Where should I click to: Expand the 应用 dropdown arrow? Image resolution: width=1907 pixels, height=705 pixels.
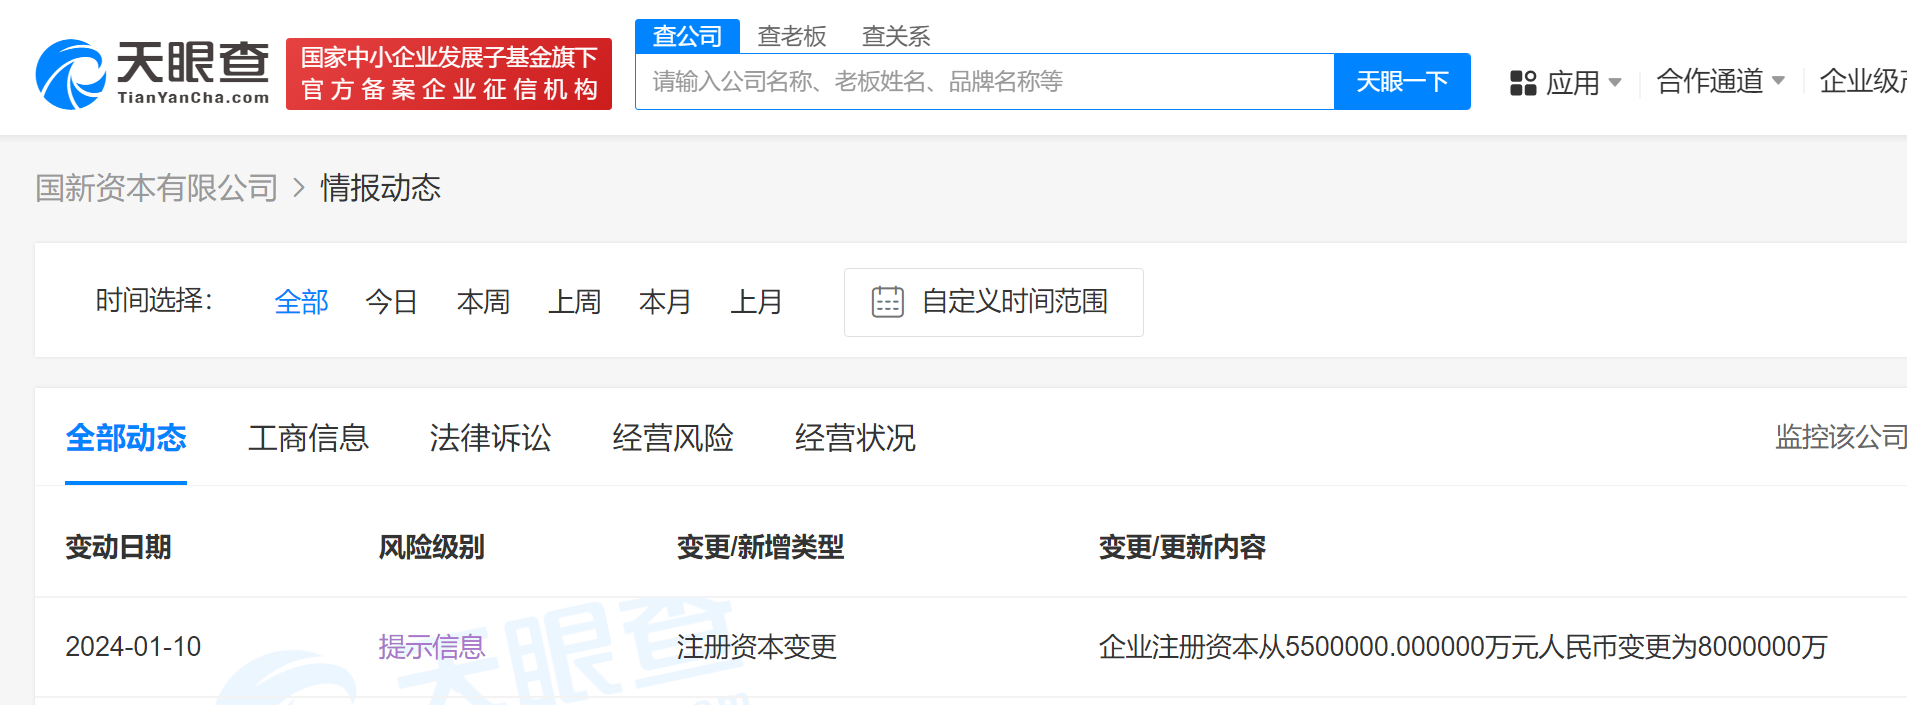tap(1615, 82)
